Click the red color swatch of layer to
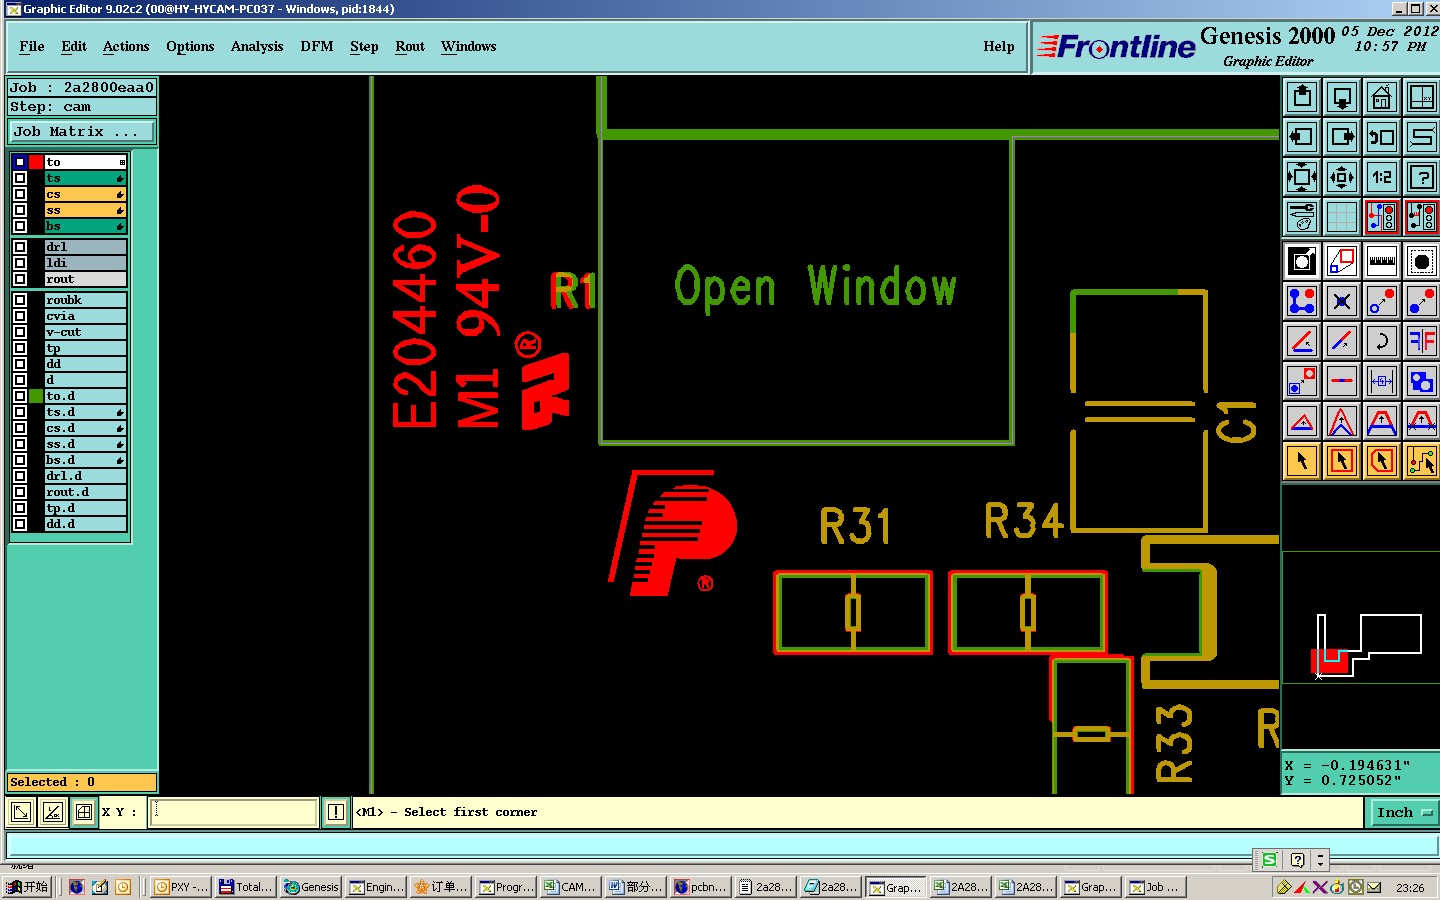The image size is (1440, 900). [x=36, y=162]
